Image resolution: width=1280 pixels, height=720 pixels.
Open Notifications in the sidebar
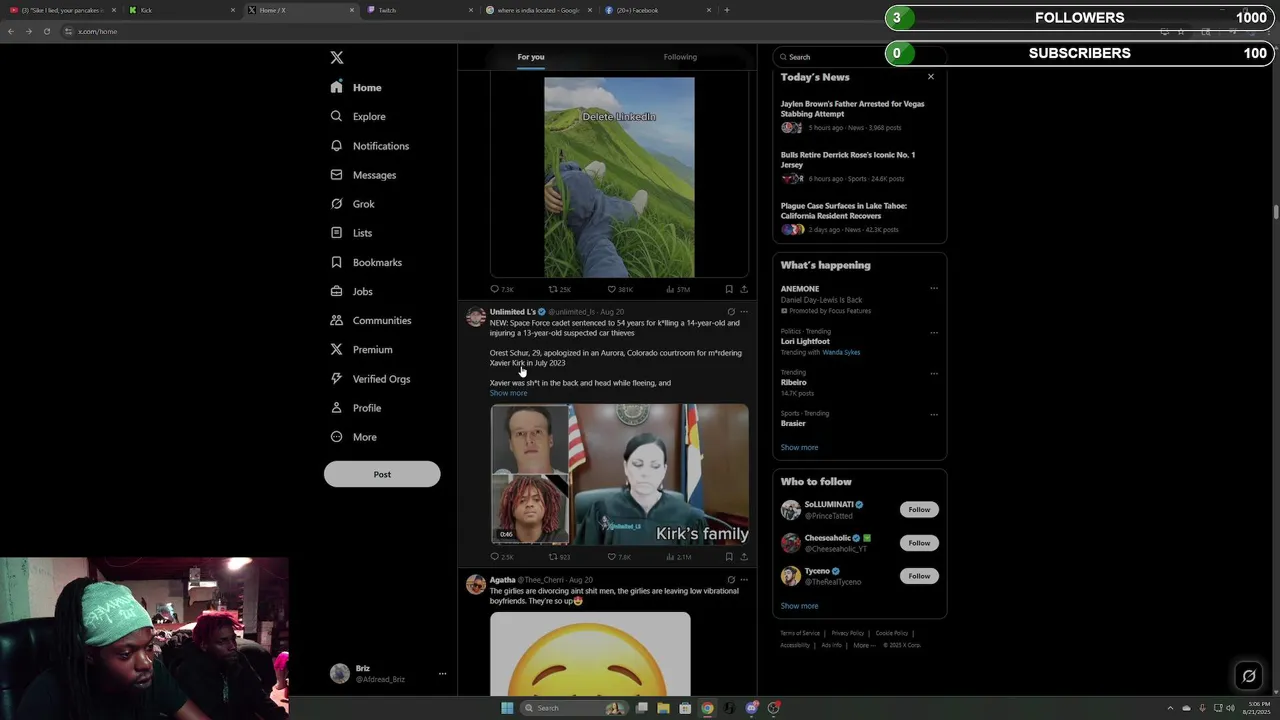[x=370, y=146]
